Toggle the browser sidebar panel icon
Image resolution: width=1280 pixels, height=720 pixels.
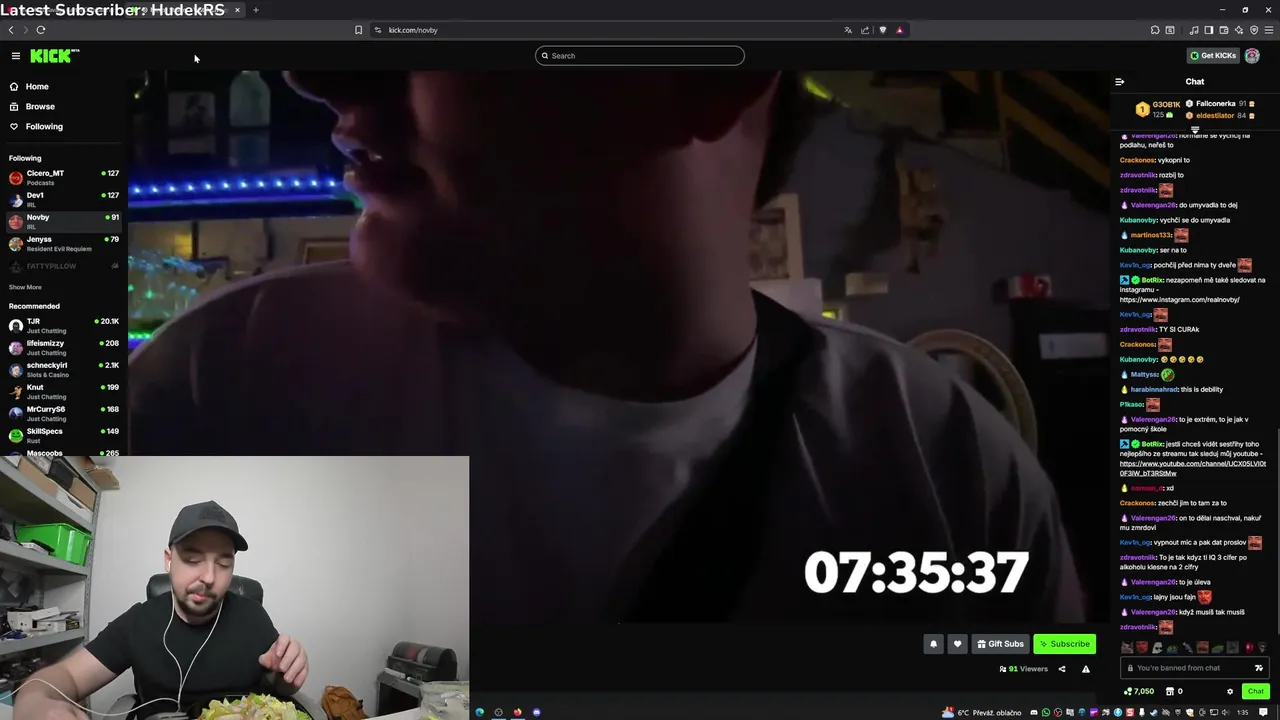click(x=1209, y=30)
